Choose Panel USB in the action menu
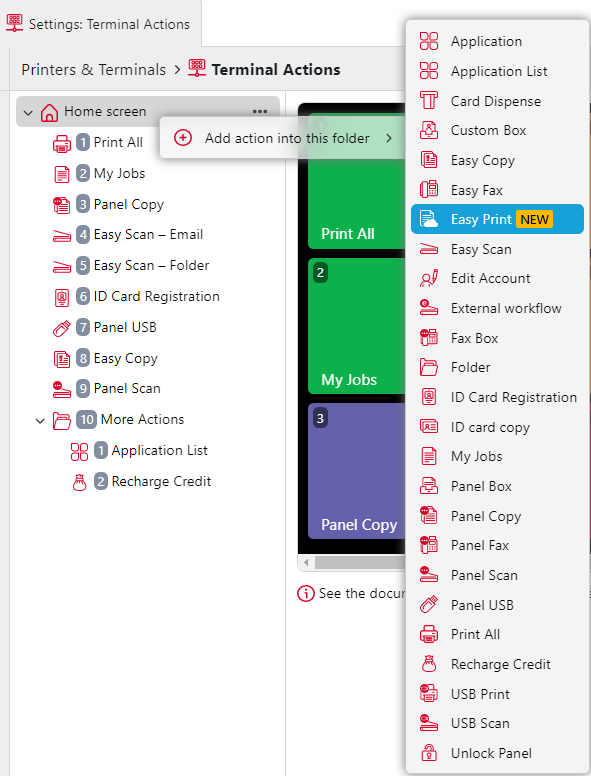This screenshot has height=776, width=591. point(497,605)
